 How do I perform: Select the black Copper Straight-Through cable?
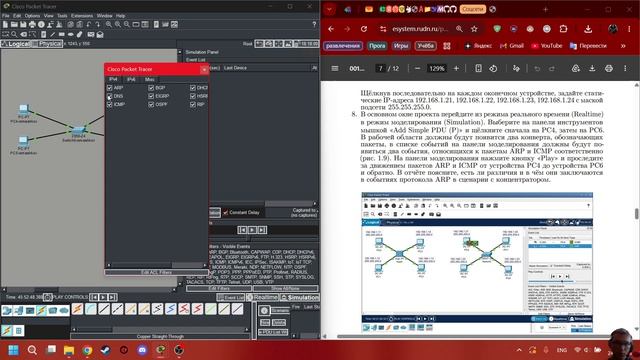[x=104, y=309]
